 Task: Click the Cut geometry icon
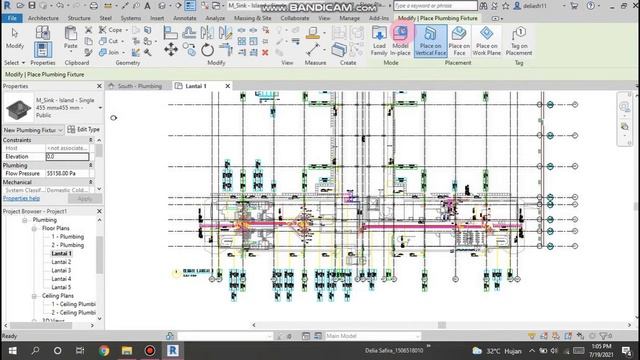tap(103, 41)
